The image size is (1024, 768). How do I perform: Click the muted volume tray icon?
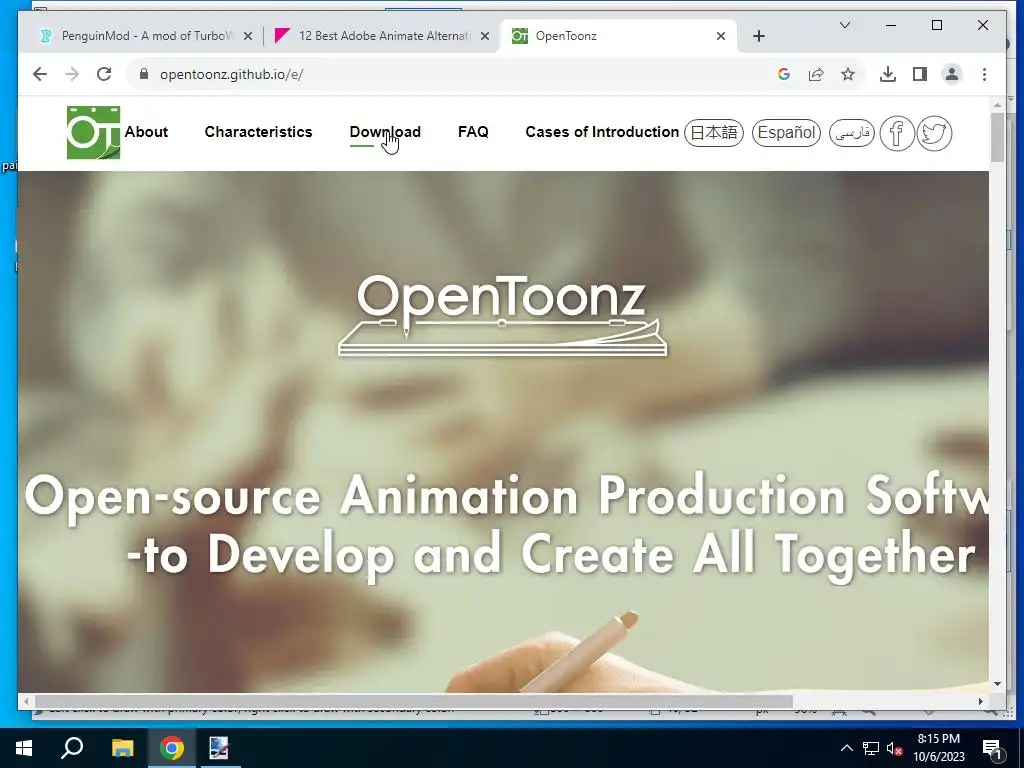click(894, 748)
